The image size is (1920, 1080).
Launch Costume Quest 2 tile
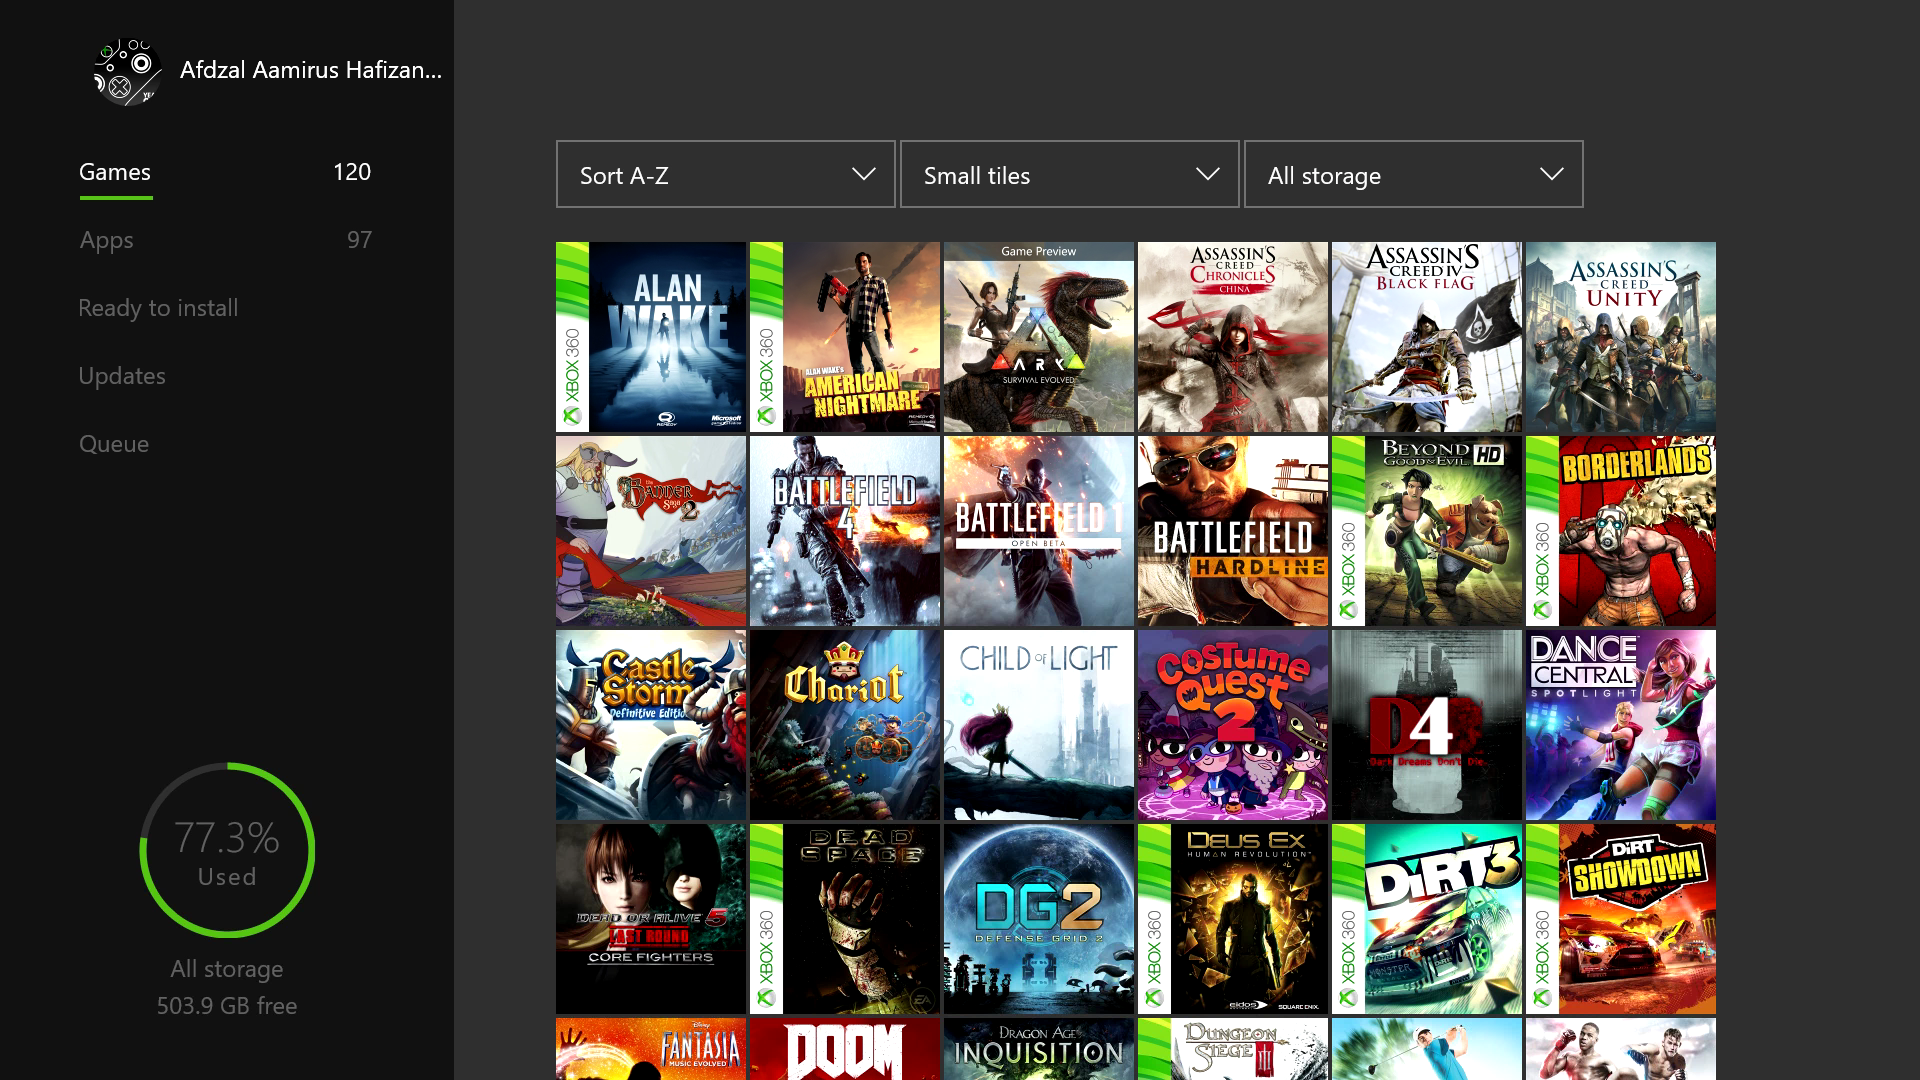click(1233, 725)
